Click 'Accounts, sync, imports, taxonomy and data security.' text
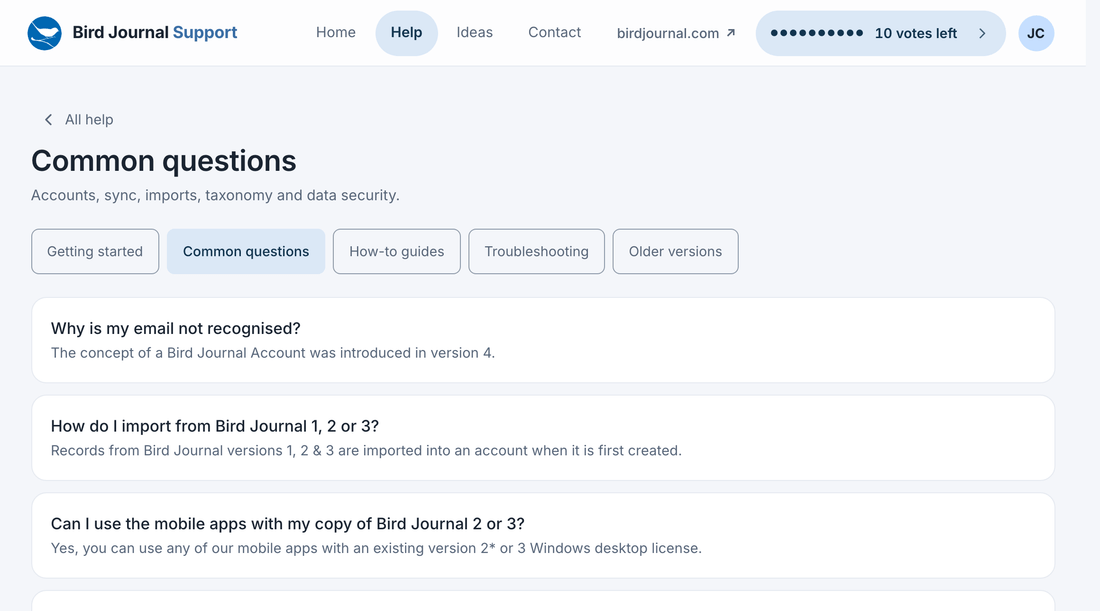Screen dimensions: 1100x611 [215, 195]
